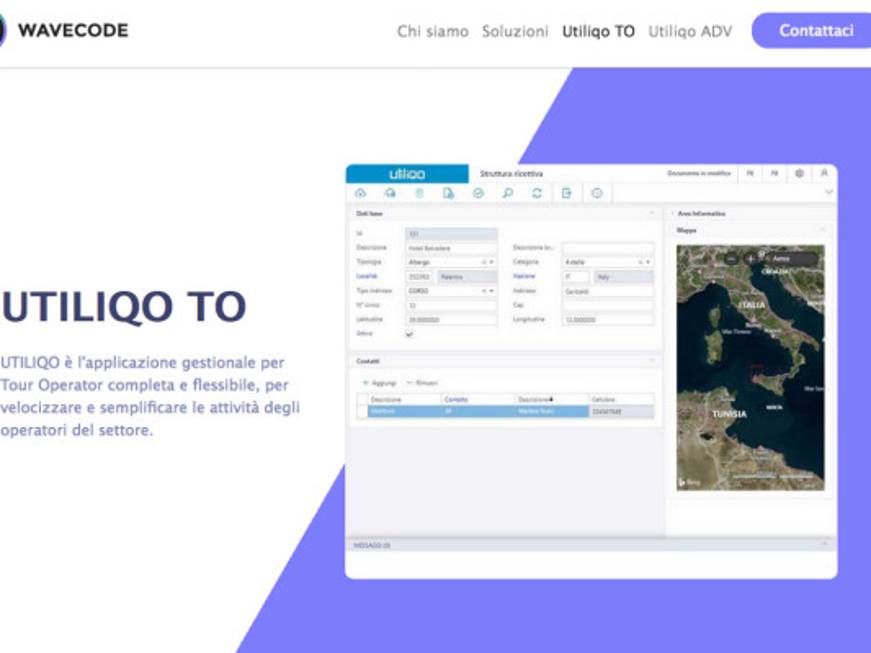Zoom out the map with minus button
871x653 pixels.
732,259
